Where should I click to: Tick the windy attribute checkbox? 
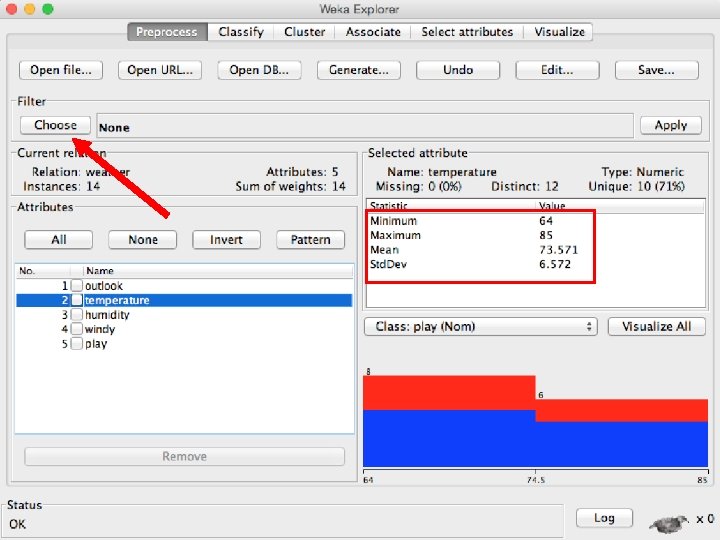pos(77,329)
